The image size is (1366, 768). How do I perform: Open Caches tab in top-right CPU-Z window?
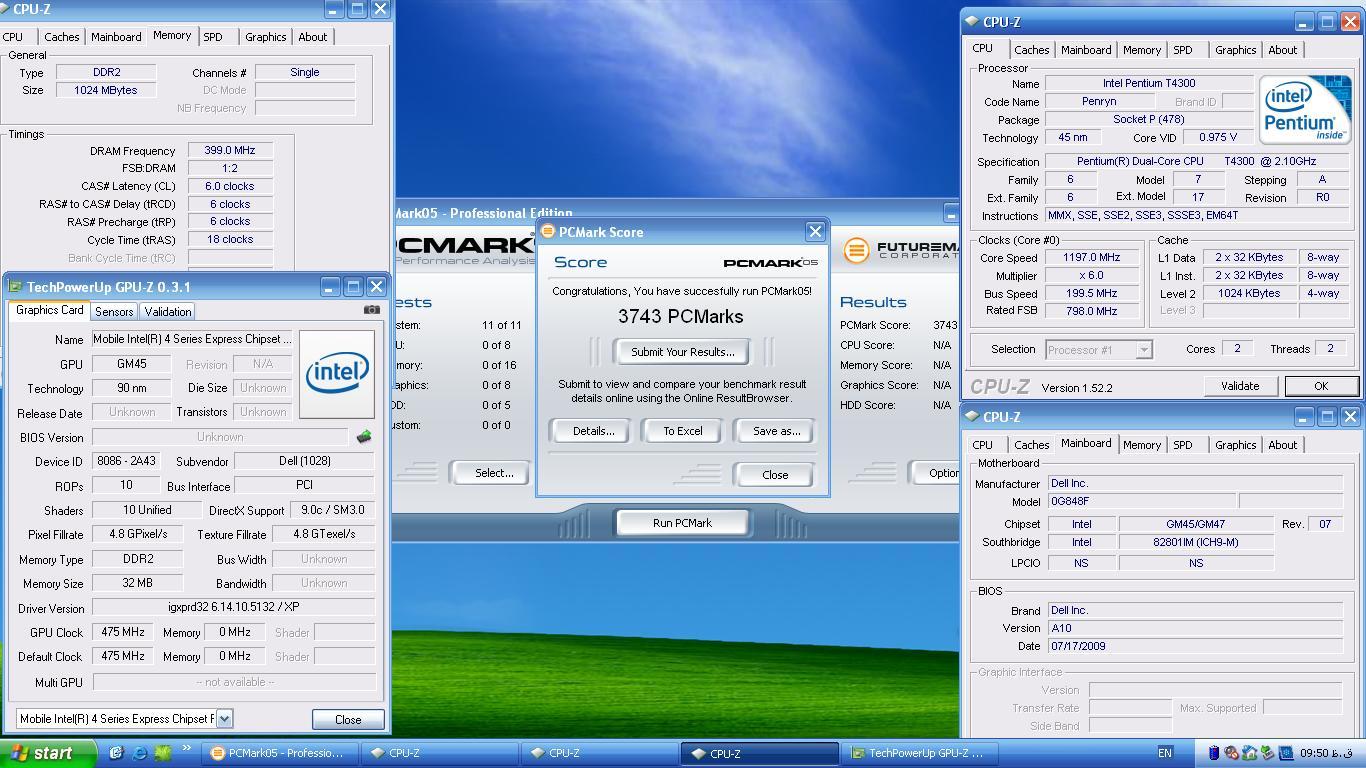(x=1031, y=50)
